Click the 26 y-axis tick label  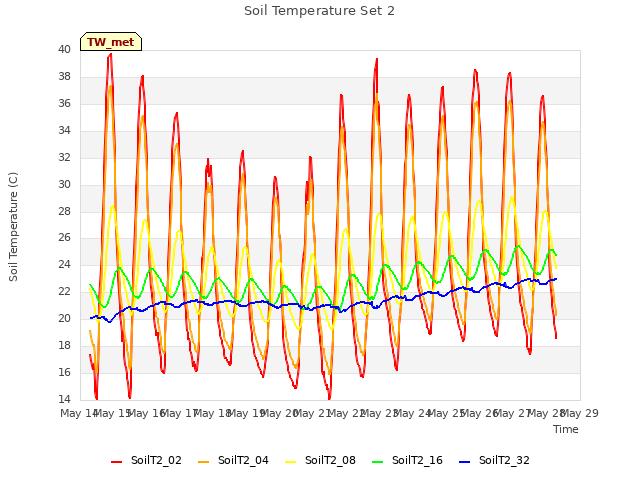(64, 238)
